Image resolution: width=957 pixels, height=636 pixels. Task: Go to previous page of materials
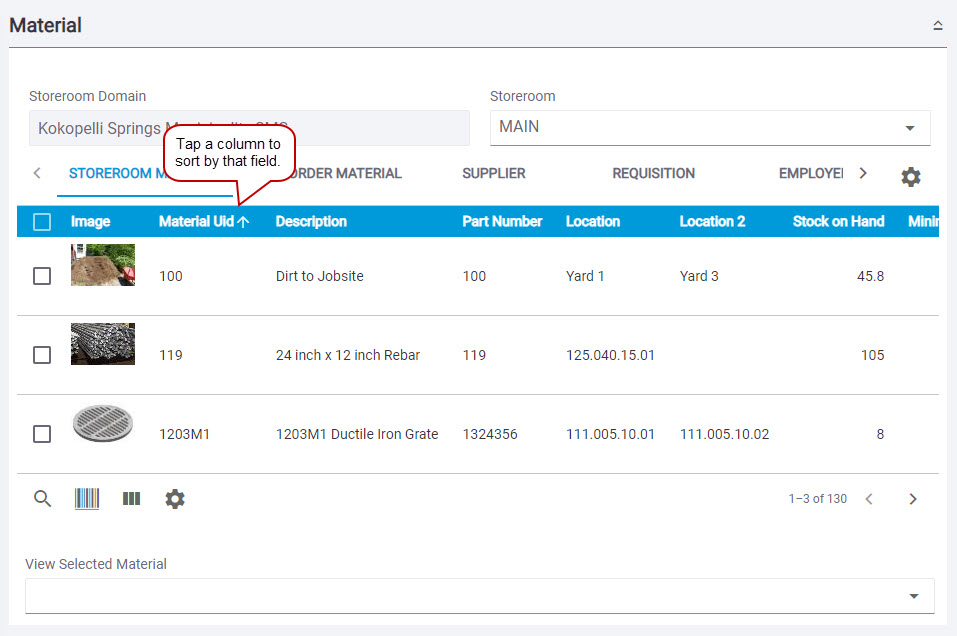tap(869, 499)
